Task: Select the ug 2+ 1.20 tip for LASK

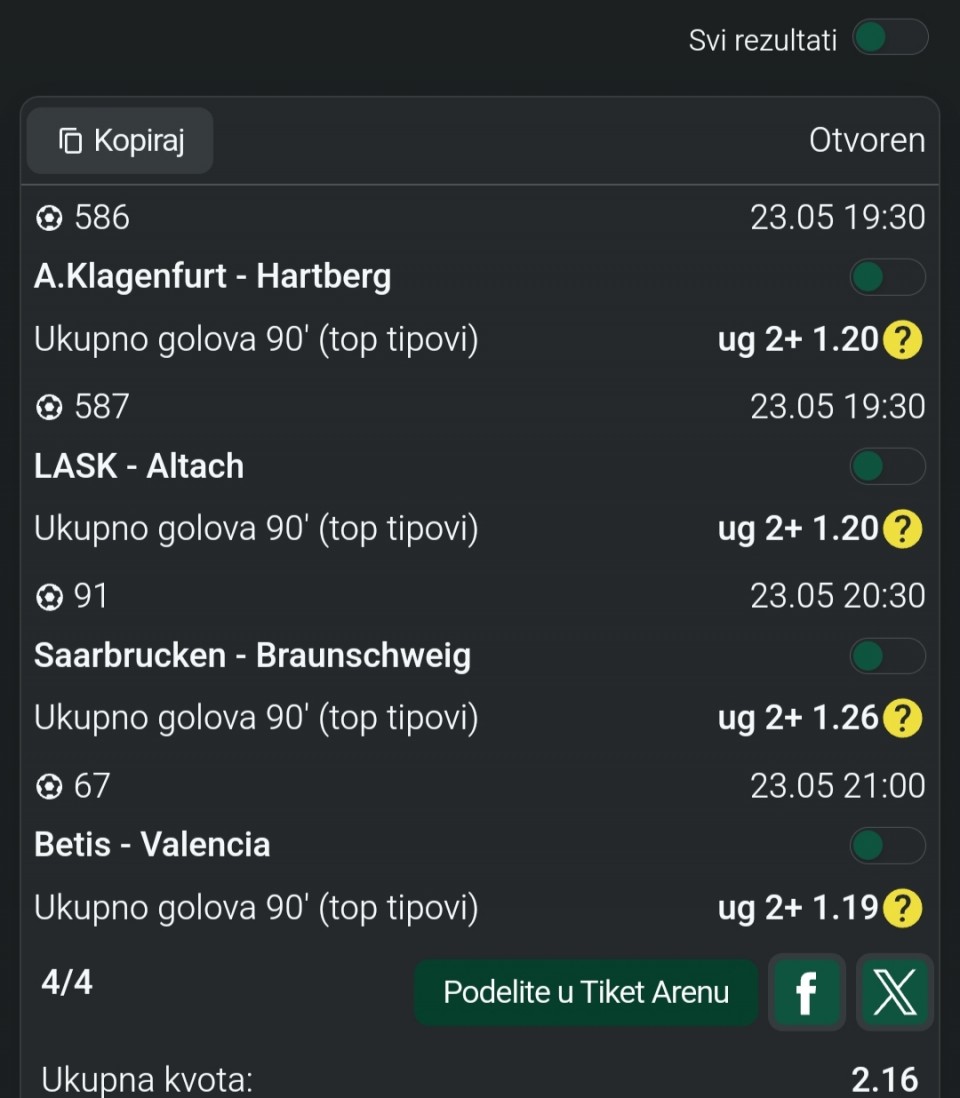Action: pyautogui.click(x=798, y=529)
